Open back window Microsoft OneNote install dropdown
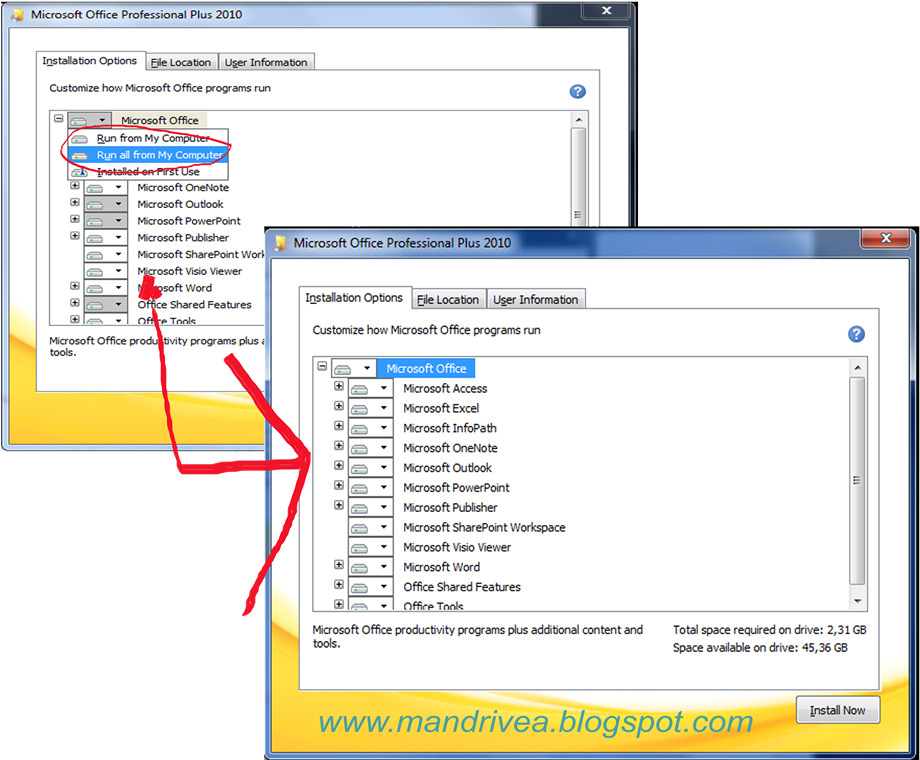Image resolution: width=920 pixels, height=760 pixels. click(106, 188)
